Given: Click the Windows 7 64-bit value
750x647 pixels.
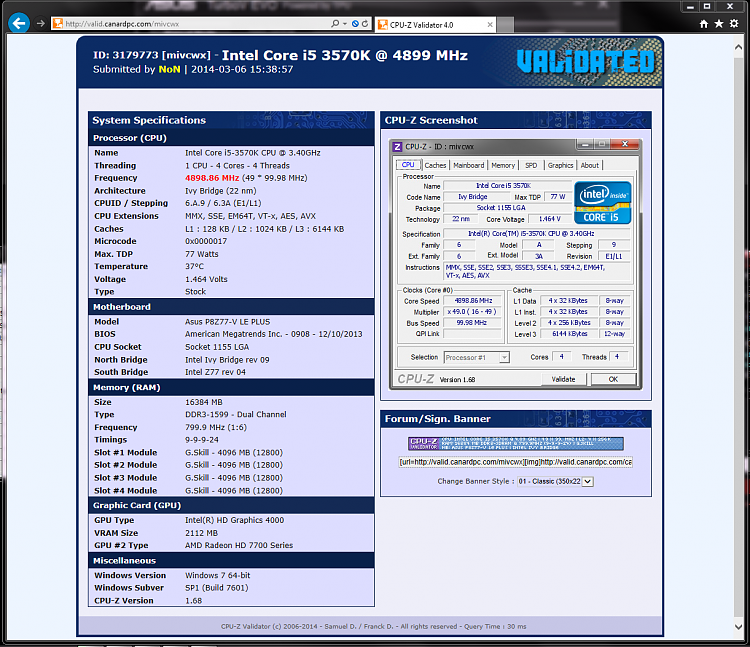Looking at the screenshot, I should click(218, 576).
